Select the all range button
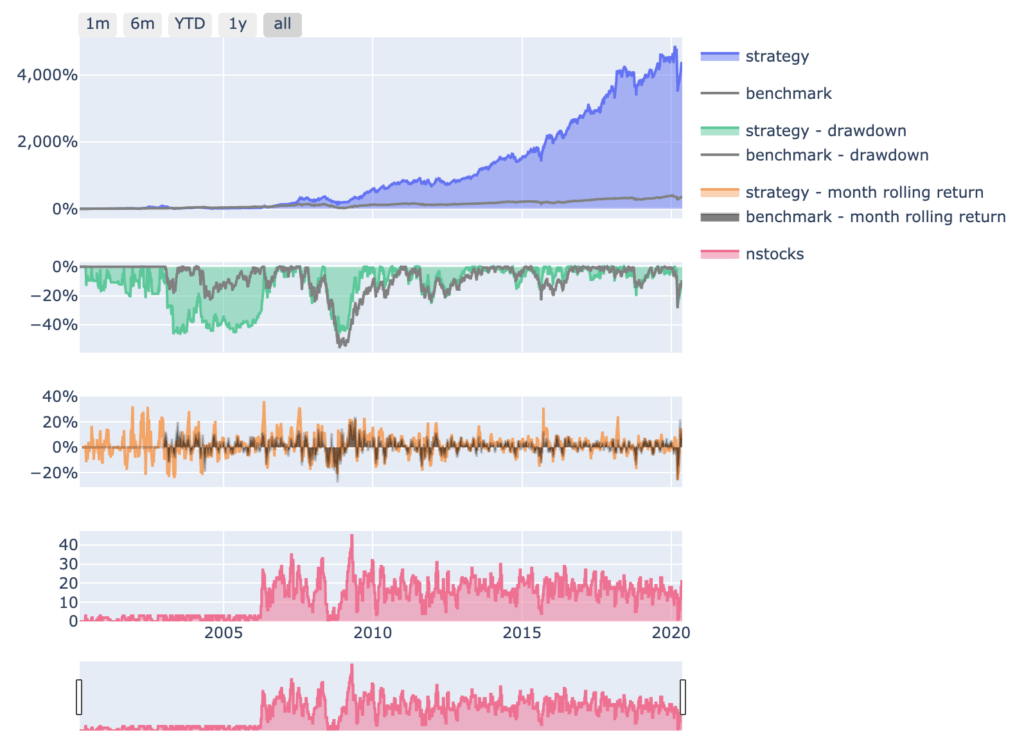This screenshot has height=746, width=1024. coord(282,24)
